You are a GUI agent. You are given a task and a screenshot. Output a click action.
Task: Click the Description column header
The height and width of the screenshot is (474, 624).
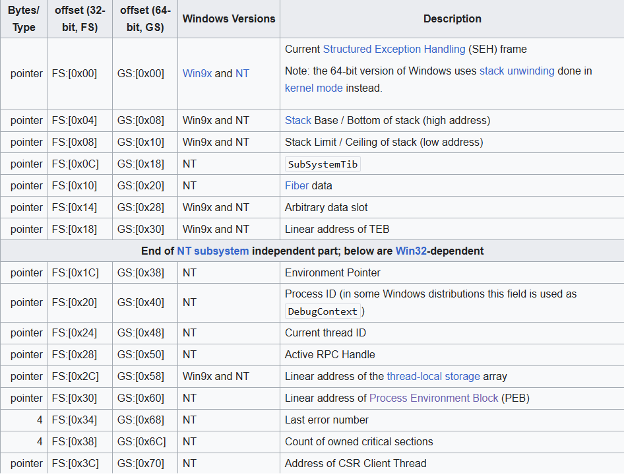[x=452, y=19]
